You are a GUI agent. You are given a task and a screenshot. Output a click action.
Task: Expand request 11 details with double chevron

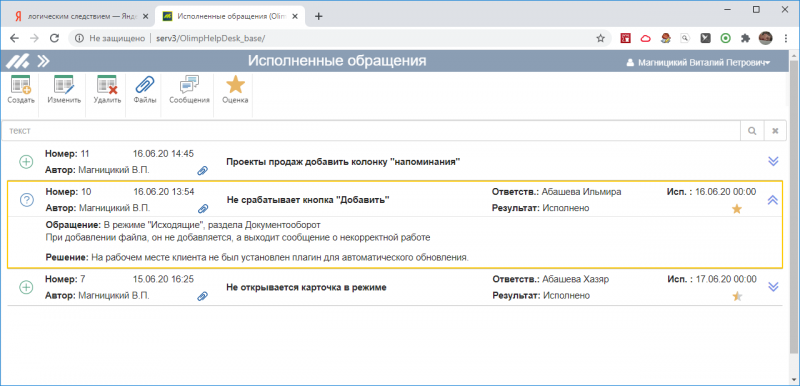tap(773, 161)
